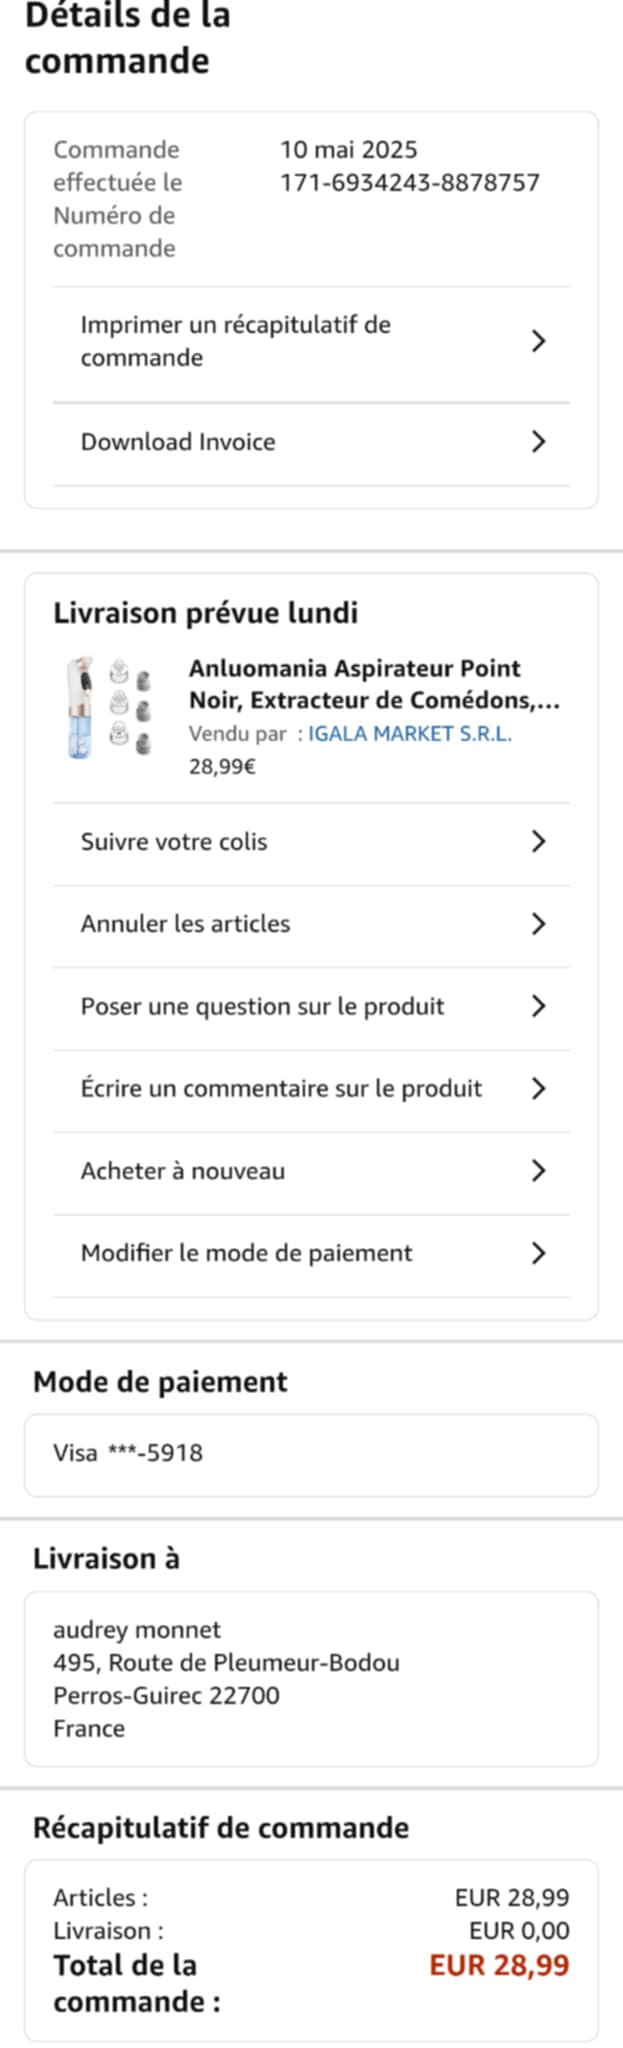Open Imprimer un récapitulatif de commande
The height and width of the screenshot is (2048, 623).
coord(236,341)
